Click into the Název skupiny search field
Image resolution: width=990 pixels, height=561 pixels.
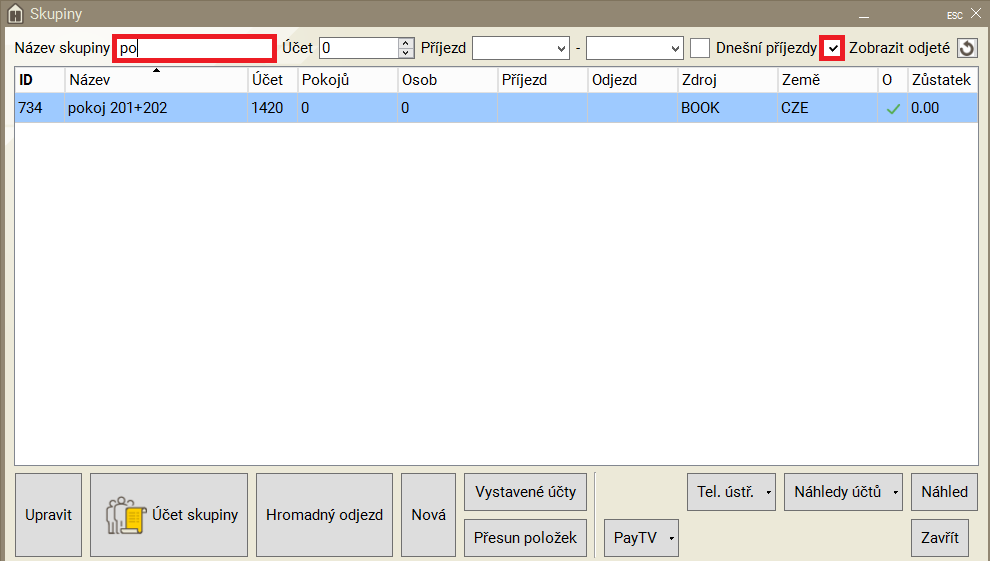click(x=193, y=48)
